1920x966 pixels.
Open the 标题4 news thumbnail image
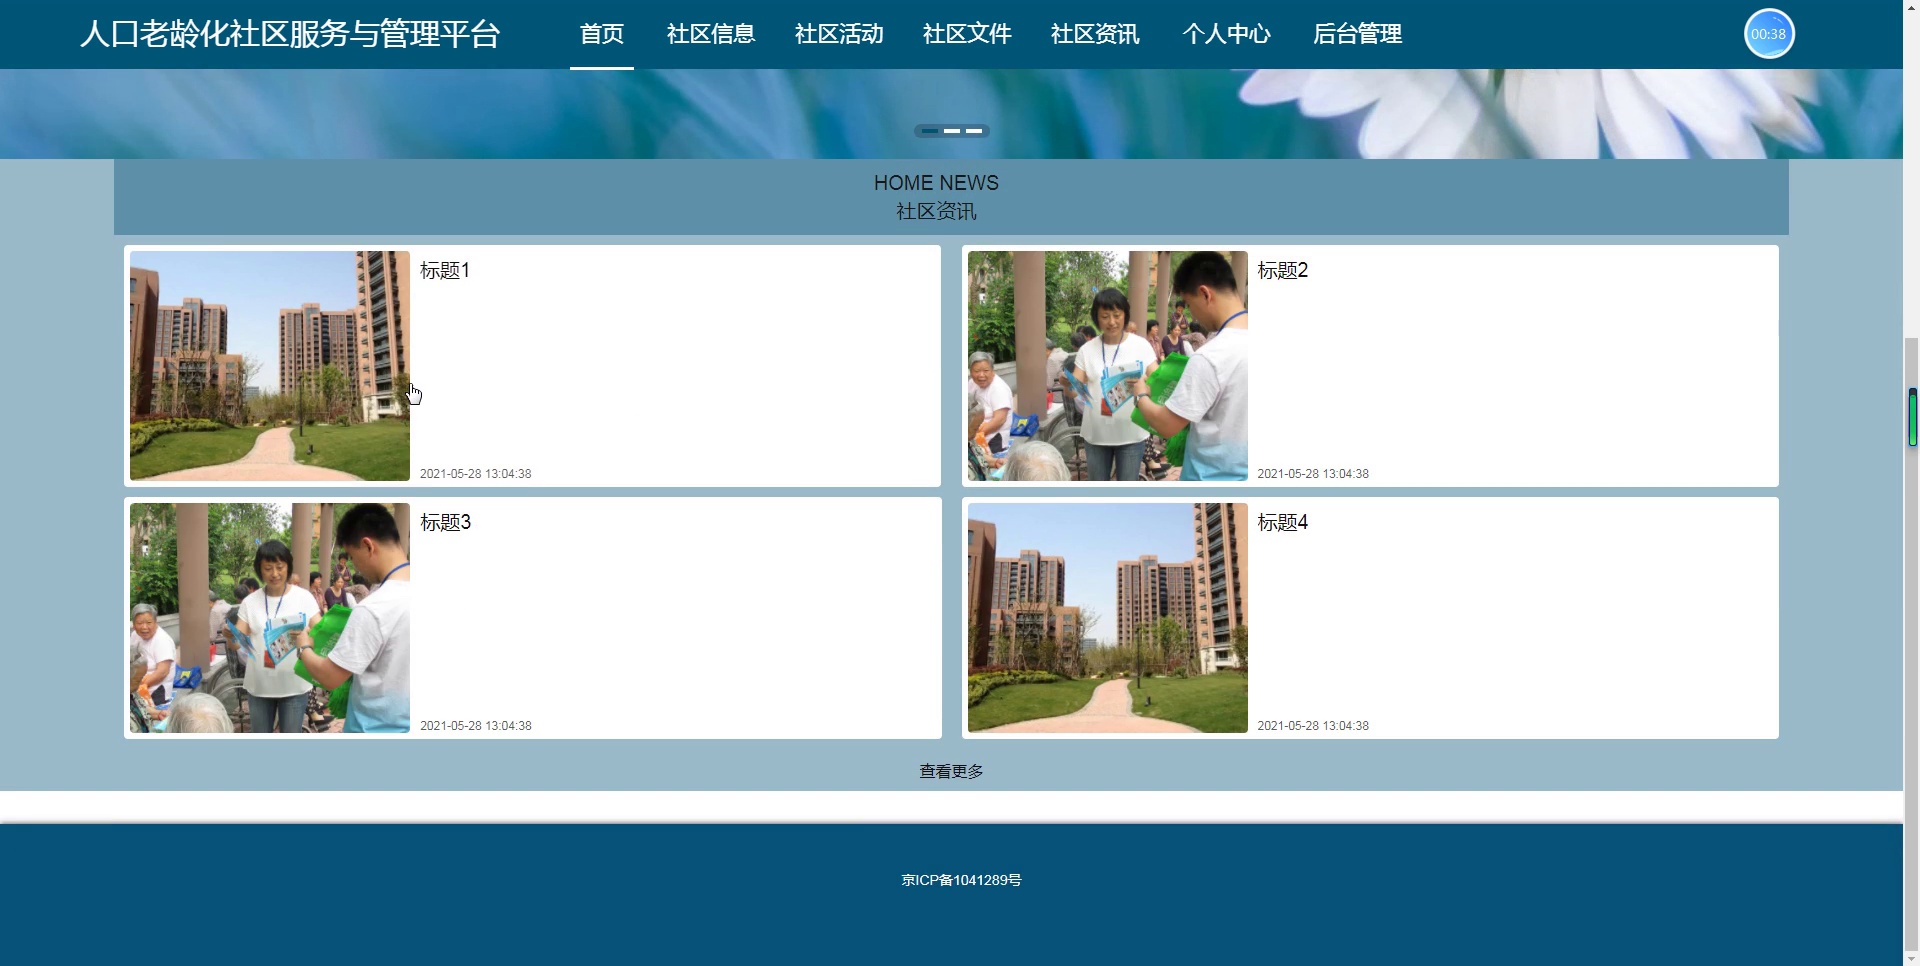(1107, 618)
